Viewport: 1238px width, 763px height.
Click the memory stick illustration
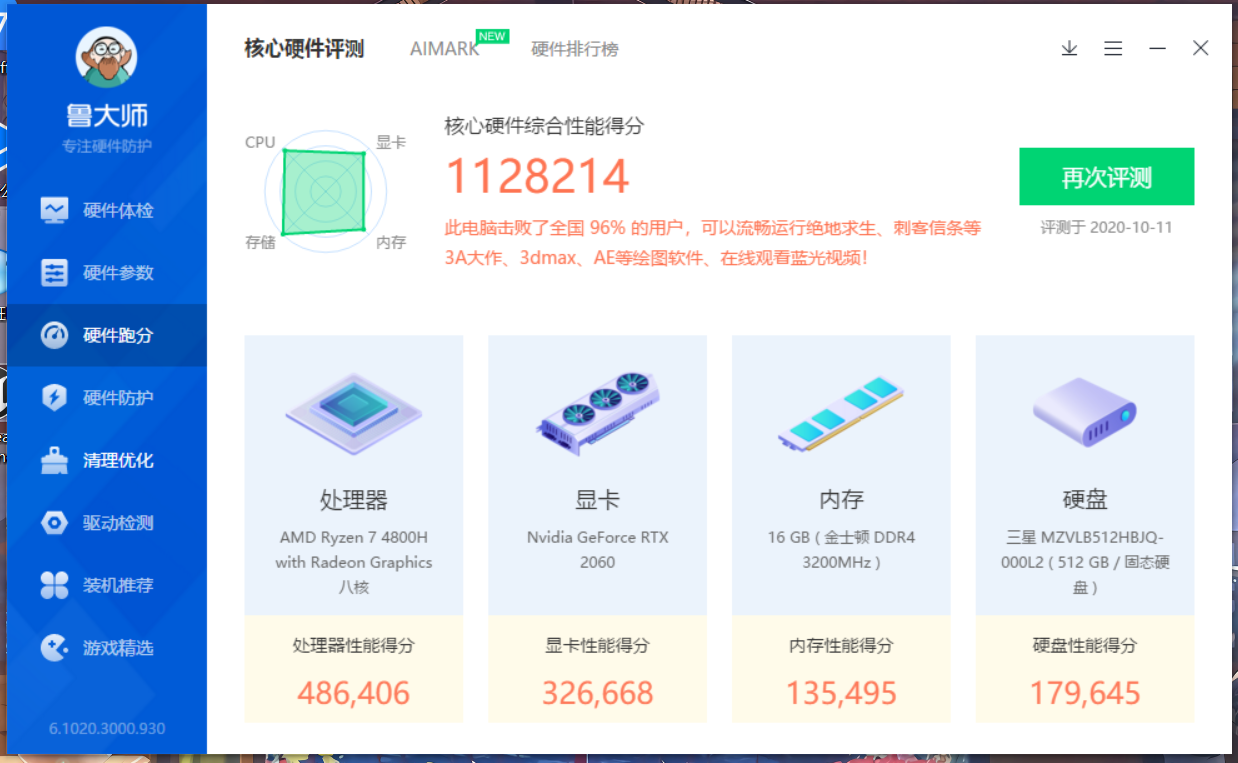tap(841, 413)
